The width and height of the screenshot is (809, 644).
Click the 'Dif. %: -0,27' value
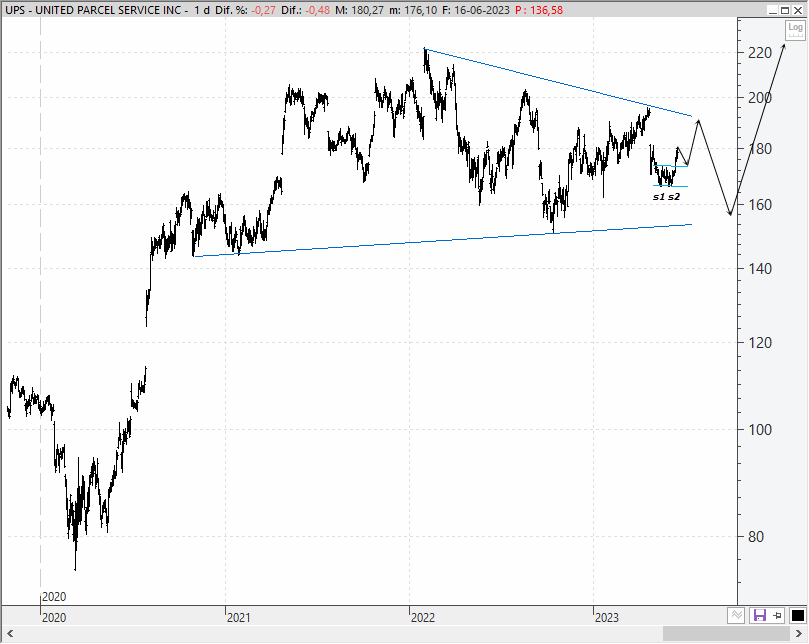(245, 10)
